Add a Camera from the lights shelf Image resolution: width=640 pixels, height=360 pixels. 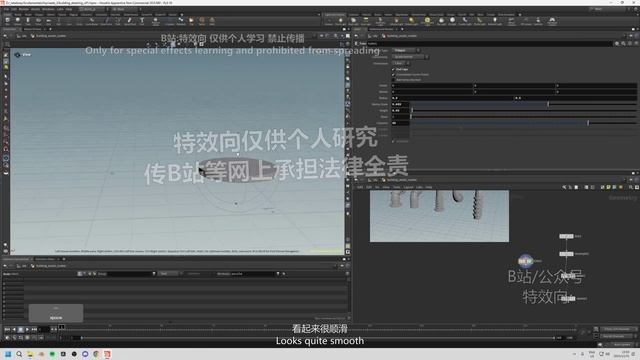(329, 21)
